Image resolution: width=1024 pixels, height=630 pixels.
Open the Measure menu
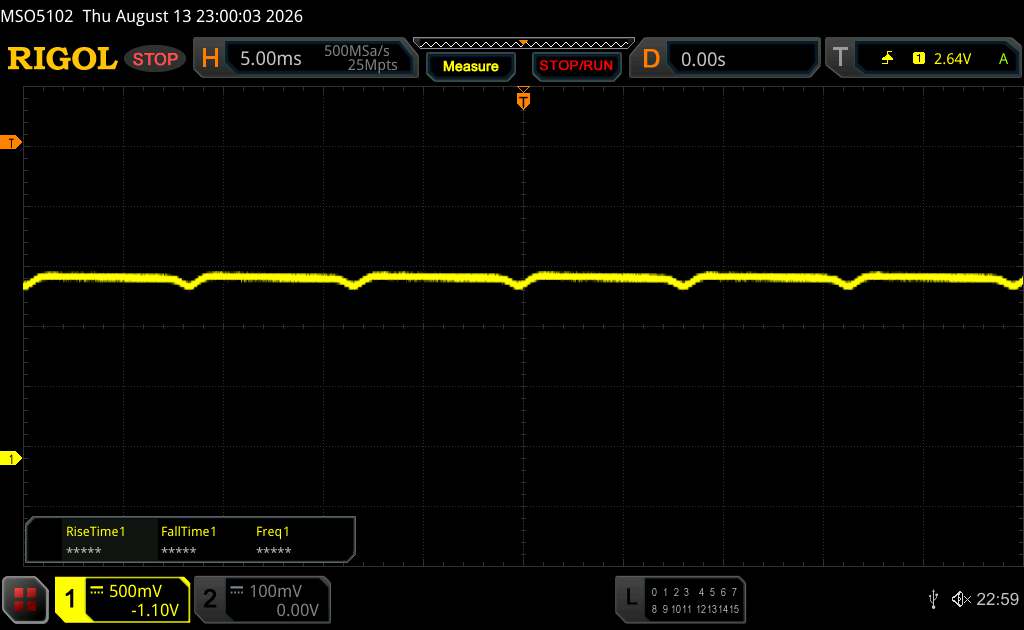[x=471, y=66]
